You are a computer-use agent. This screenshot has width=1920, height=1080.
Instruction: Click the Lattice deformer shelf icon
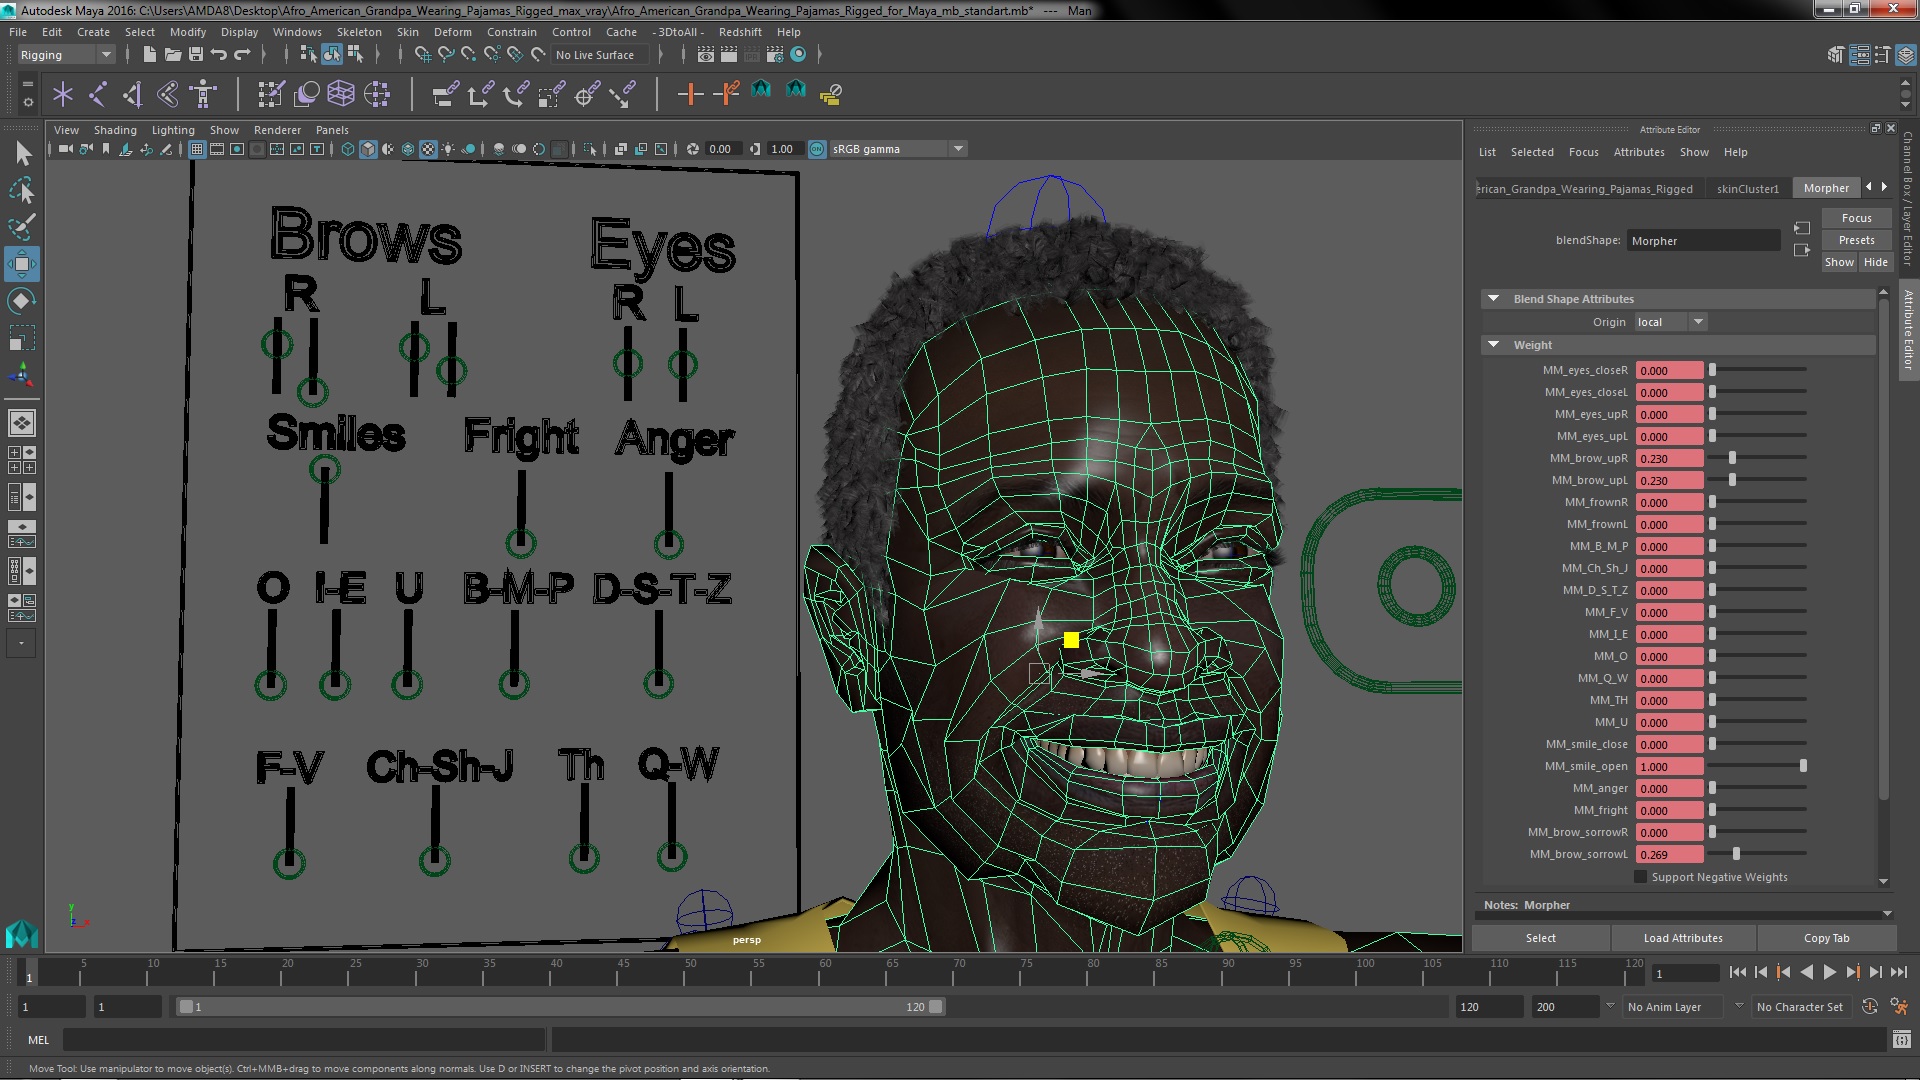pyautogui.click(x=341, y=94)
